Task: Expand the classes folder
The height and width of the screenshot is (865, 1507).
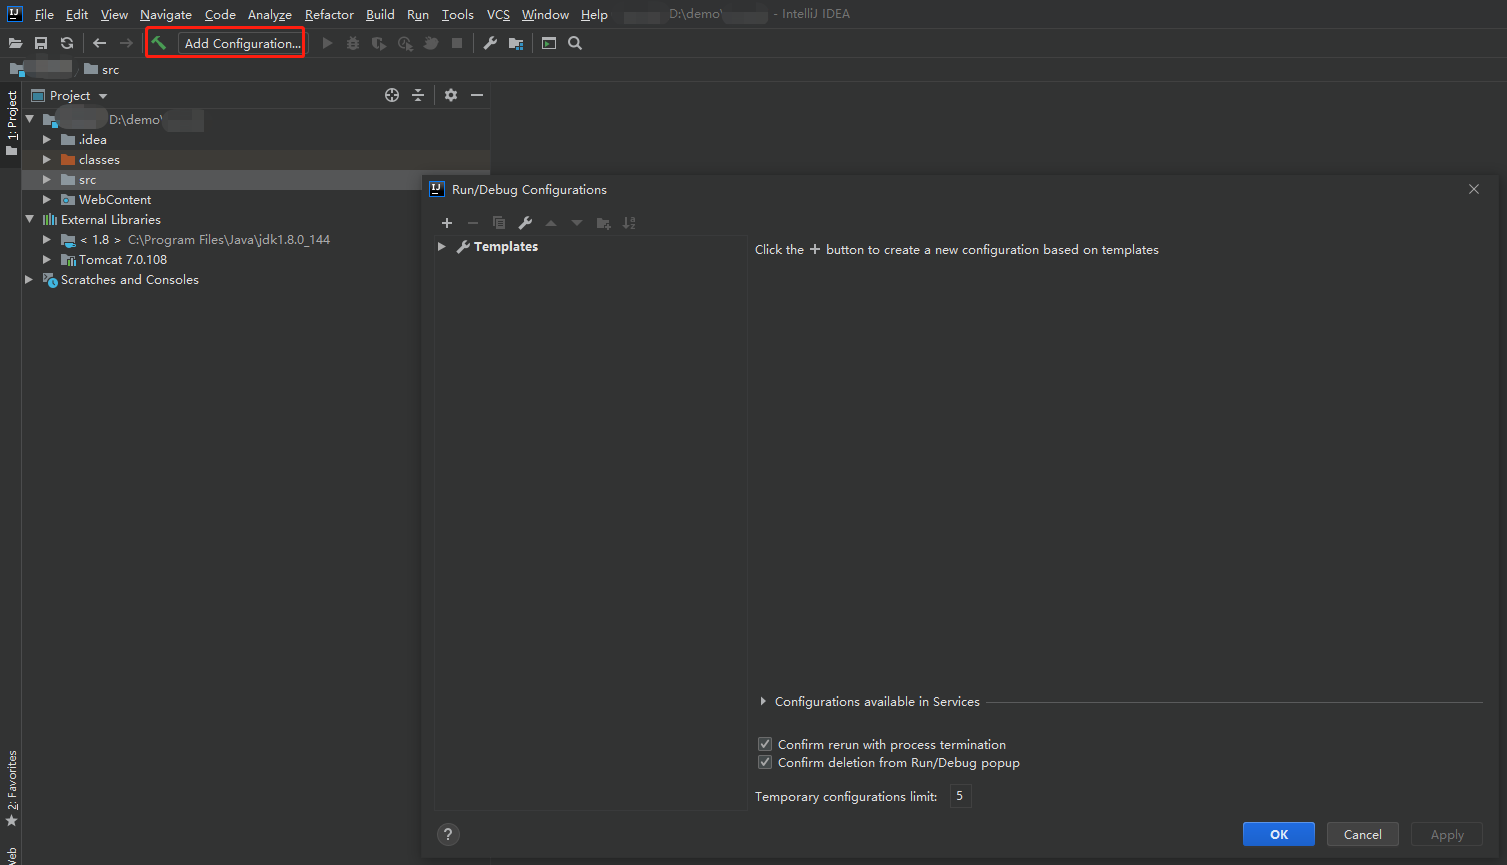Action: [47, 159]
